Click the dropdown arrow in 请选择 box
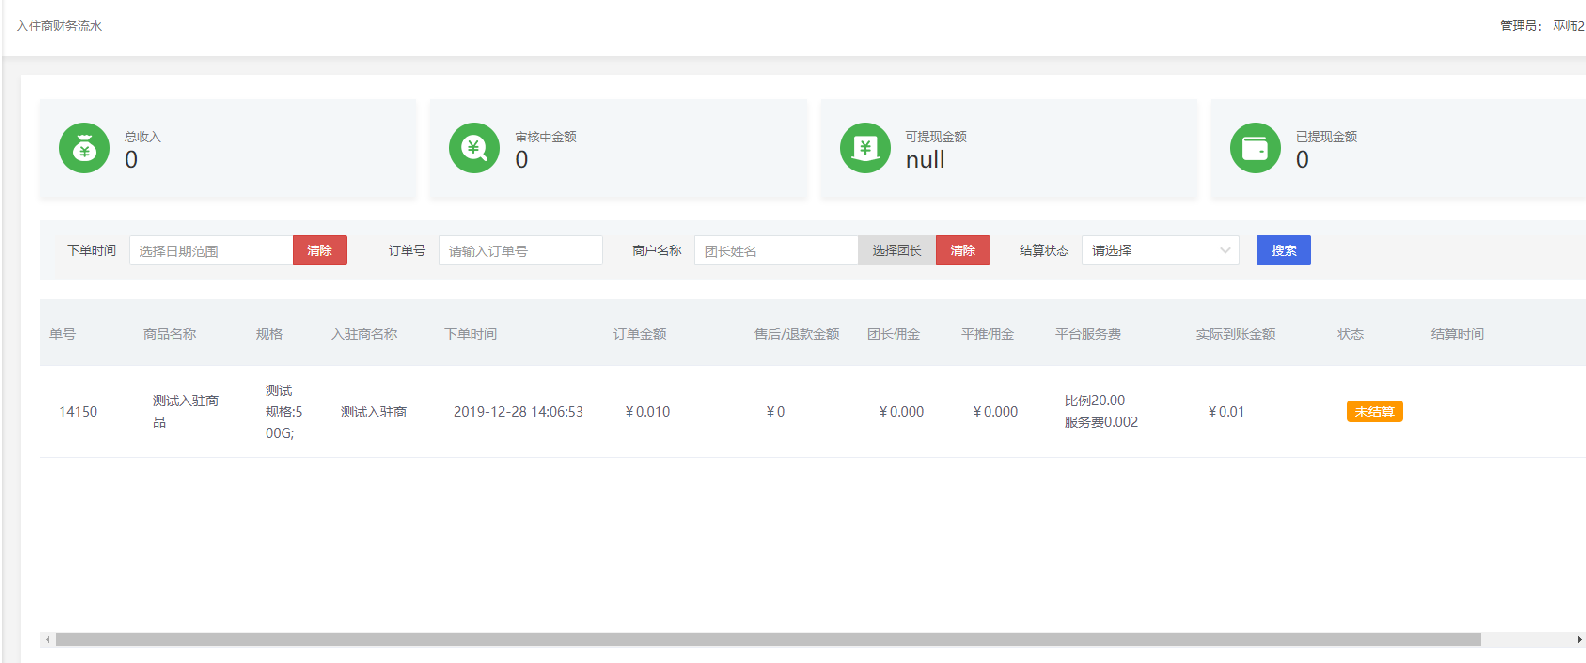The width and height of the screenshot is (1586, 663). [x=1225, y=250]
